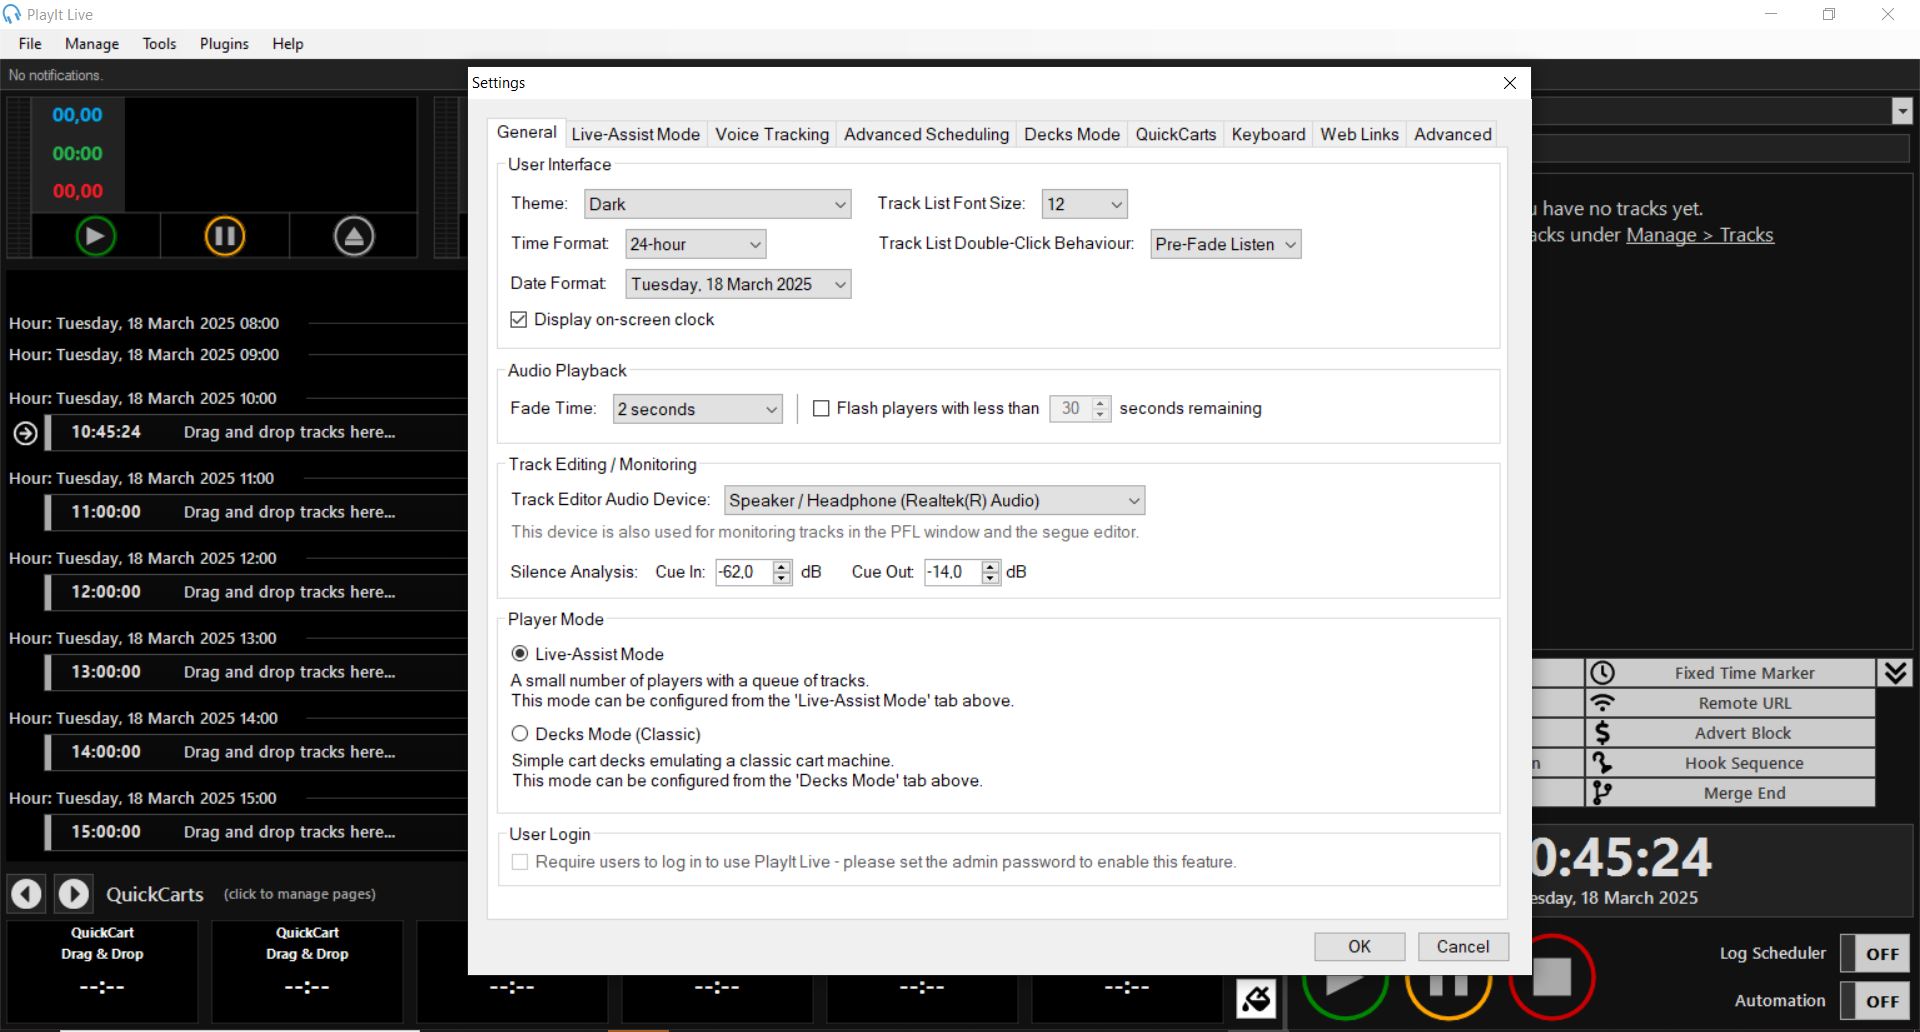
Task: Switch to the Advanced tab
Action: click(1452, 134)
